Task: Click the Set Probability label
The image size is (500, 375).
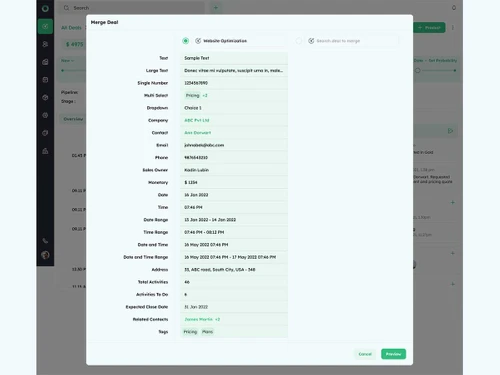Action: pyautogui.click(x=443, y=61)
